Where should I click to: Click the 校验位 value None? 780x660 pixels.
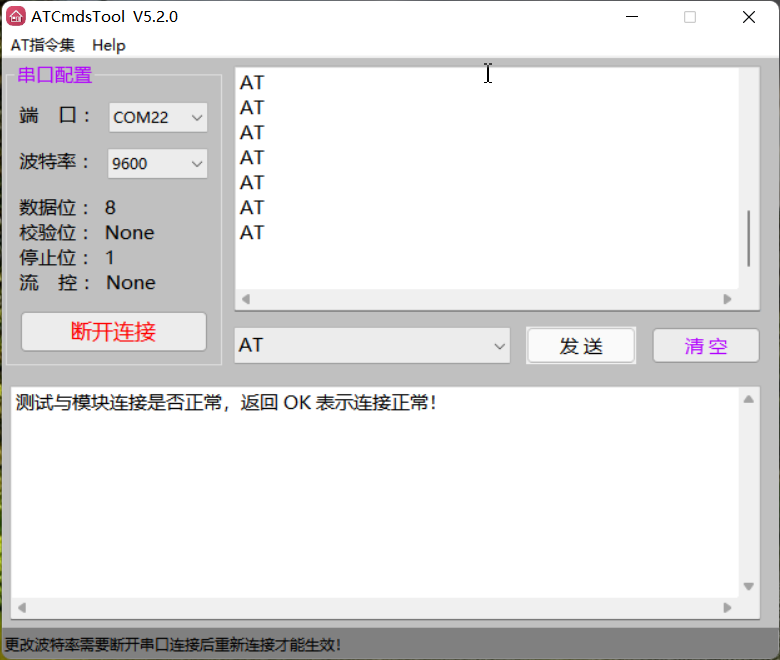(130, 233)
